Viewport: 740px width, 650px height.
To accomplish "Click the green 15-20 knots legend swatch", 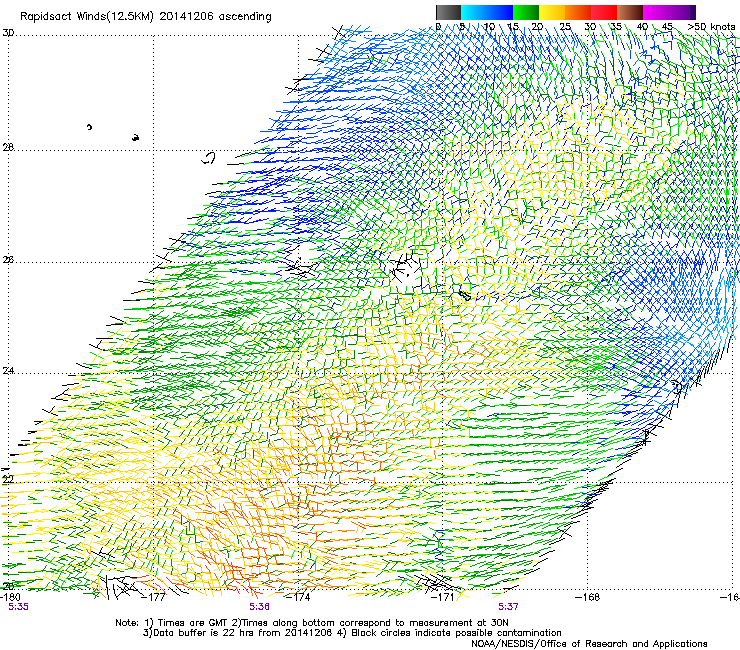I will click(526, 12).
